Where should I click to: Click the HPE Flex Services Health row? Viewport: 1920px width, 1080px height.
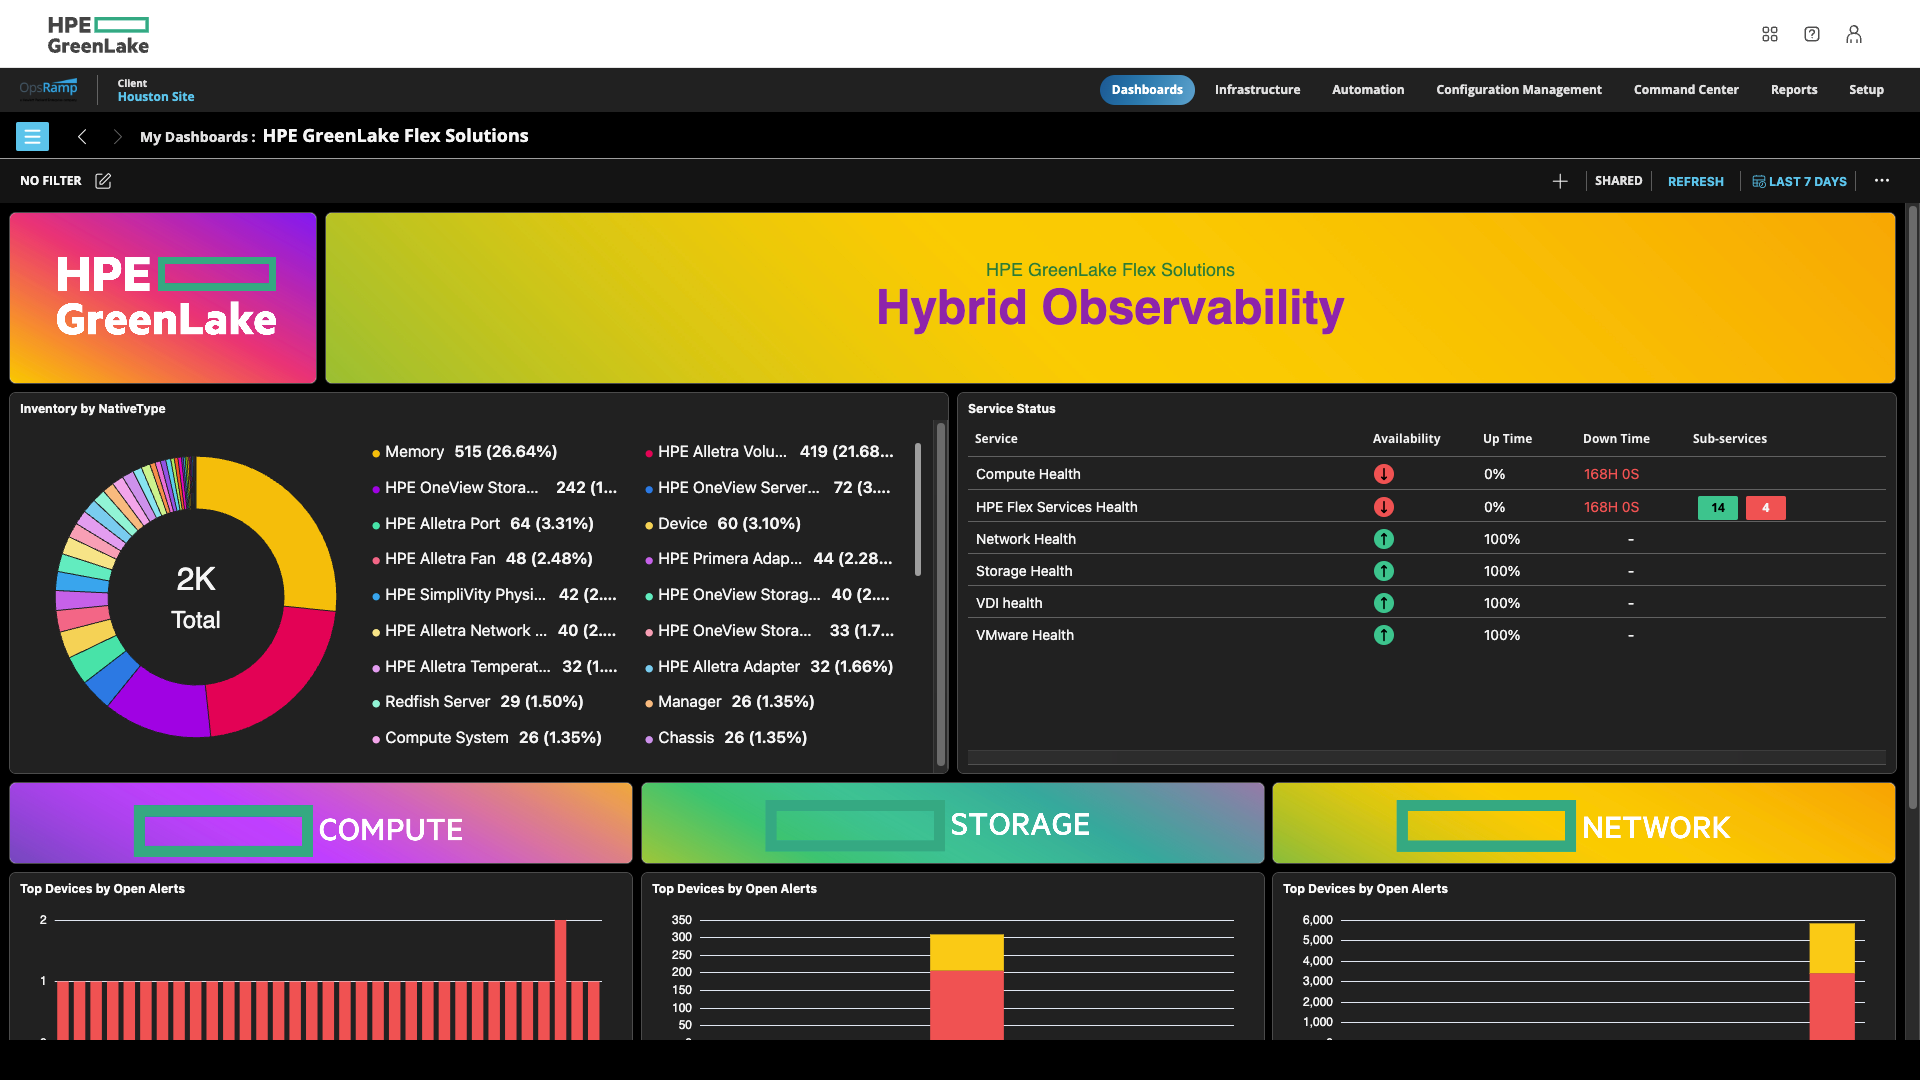1426,507
